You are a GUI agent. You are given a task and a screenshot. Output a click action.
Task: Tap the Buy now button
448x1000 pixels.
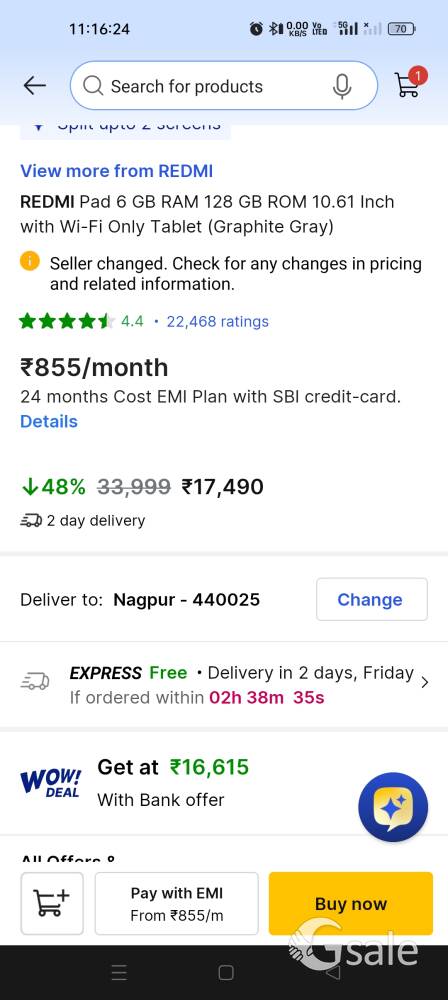[351, 903]
